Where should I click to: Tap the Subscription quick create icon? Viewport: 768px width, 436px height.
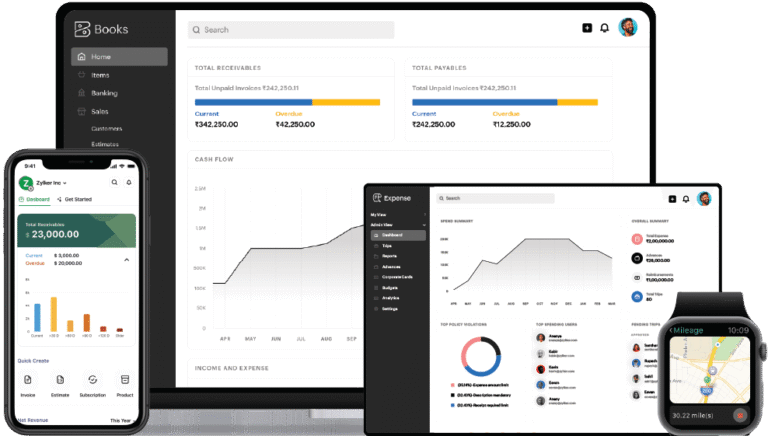[92, 380]
